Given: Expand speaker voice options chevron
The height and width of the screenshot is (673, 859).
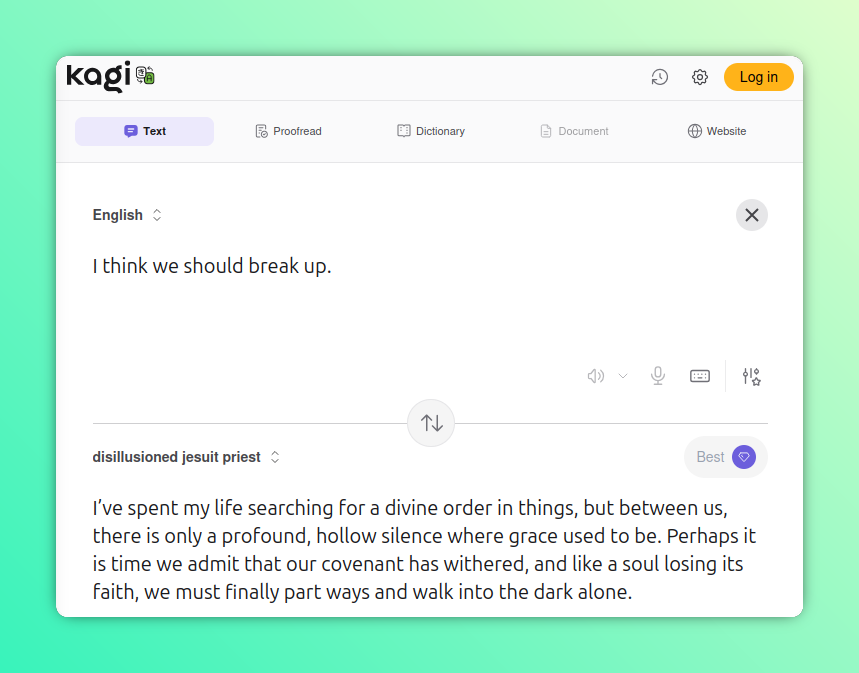Looking at the screenshot, I should [x=623, y=376].
